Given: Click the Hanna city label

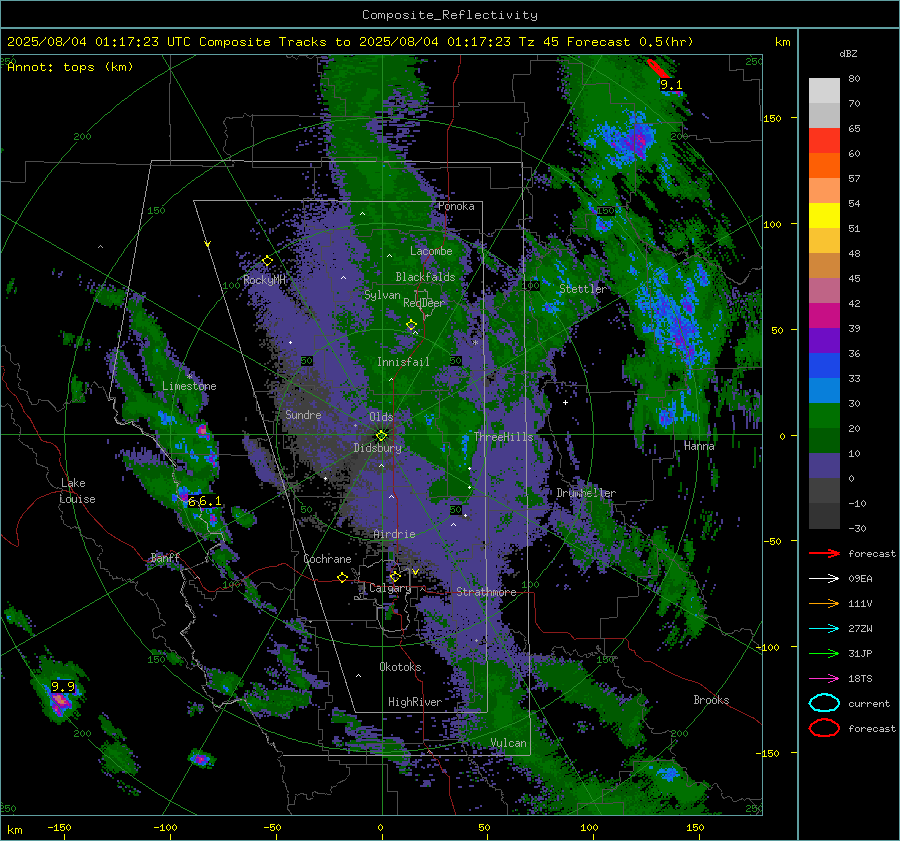Looking at the screenshot, I should (699, 445).
